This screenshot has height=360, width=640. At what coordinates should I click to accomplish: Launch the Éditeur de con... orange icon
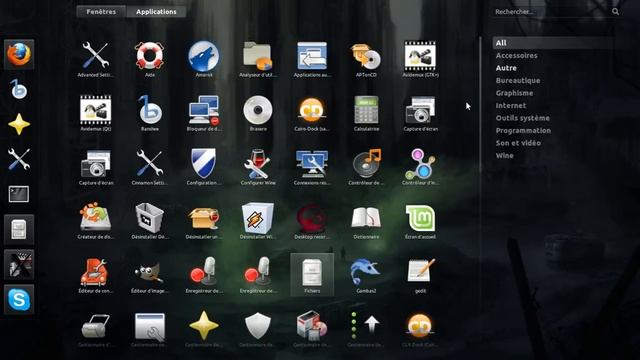pos(95,275)
